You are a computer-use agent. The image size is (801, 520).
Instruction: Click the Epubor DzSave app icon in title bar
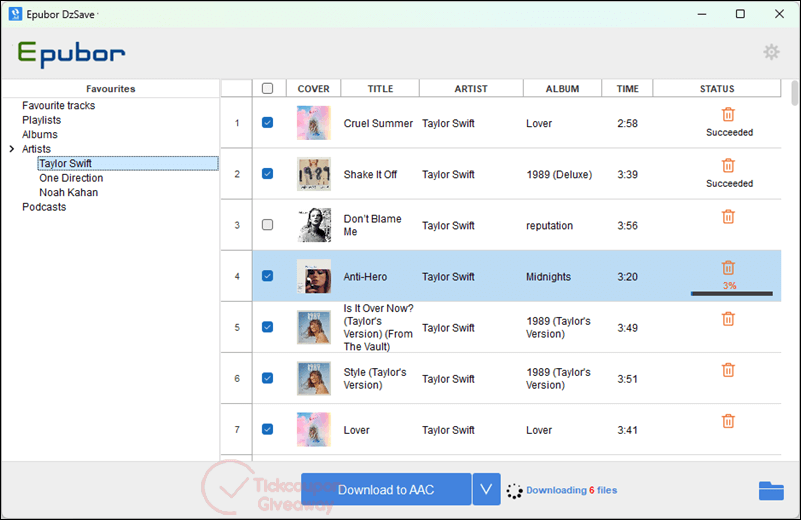pyautogui.click(x=15, y=14)
